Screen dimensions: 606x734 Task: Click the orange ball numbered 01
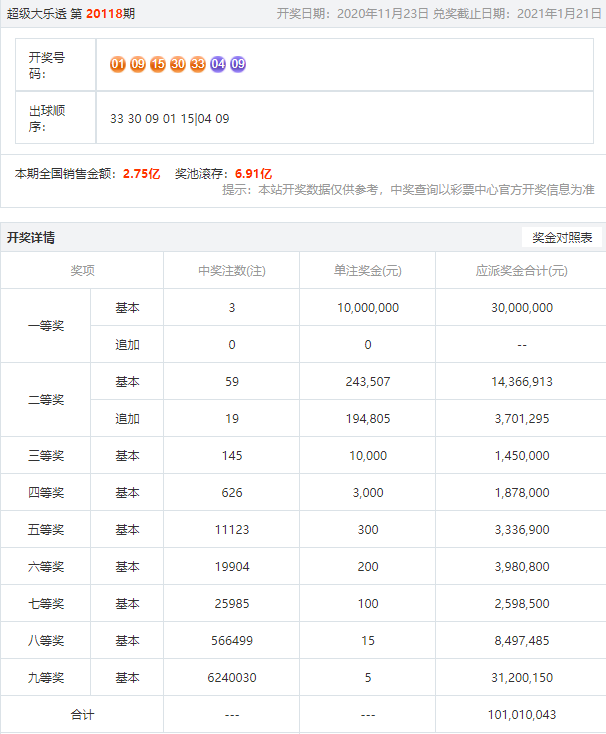pyautogui.click(x=118, y=64)
